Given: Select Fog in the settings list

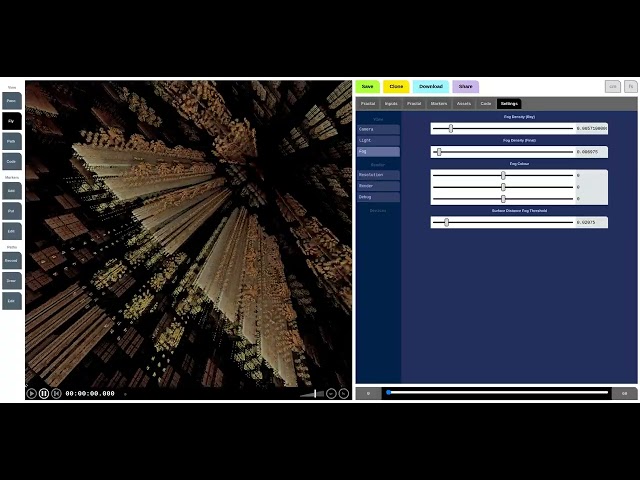Looking at the screenshot, I should pos(378,152).
